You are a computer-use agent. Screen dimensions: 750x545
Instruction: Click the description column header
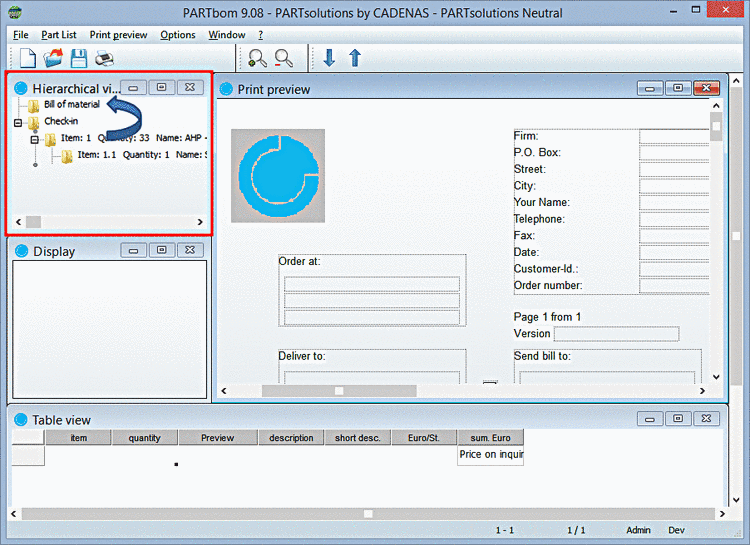(291, 438)
